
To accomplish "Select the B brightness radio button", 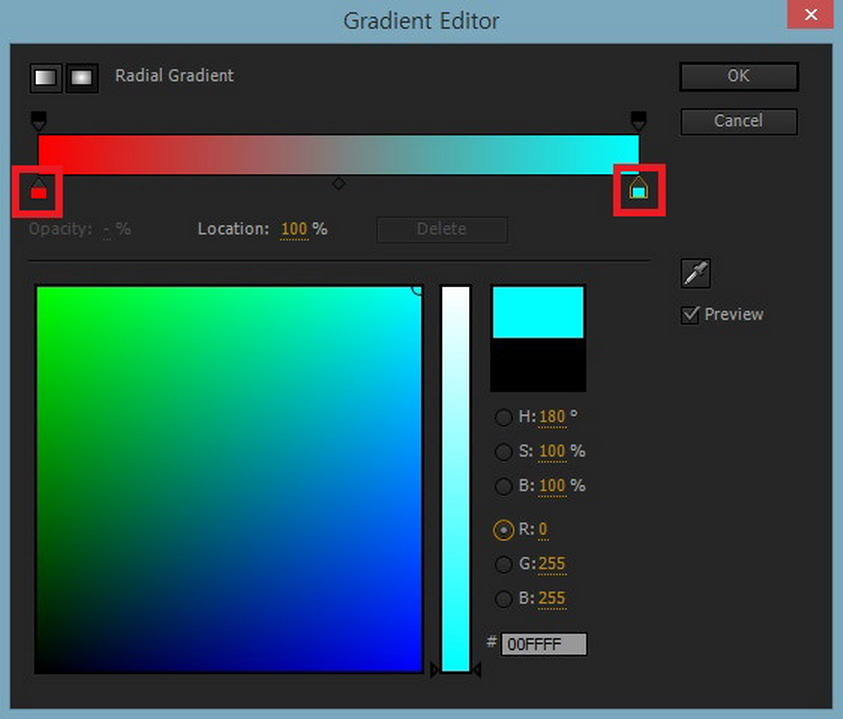I will point(504,487).
